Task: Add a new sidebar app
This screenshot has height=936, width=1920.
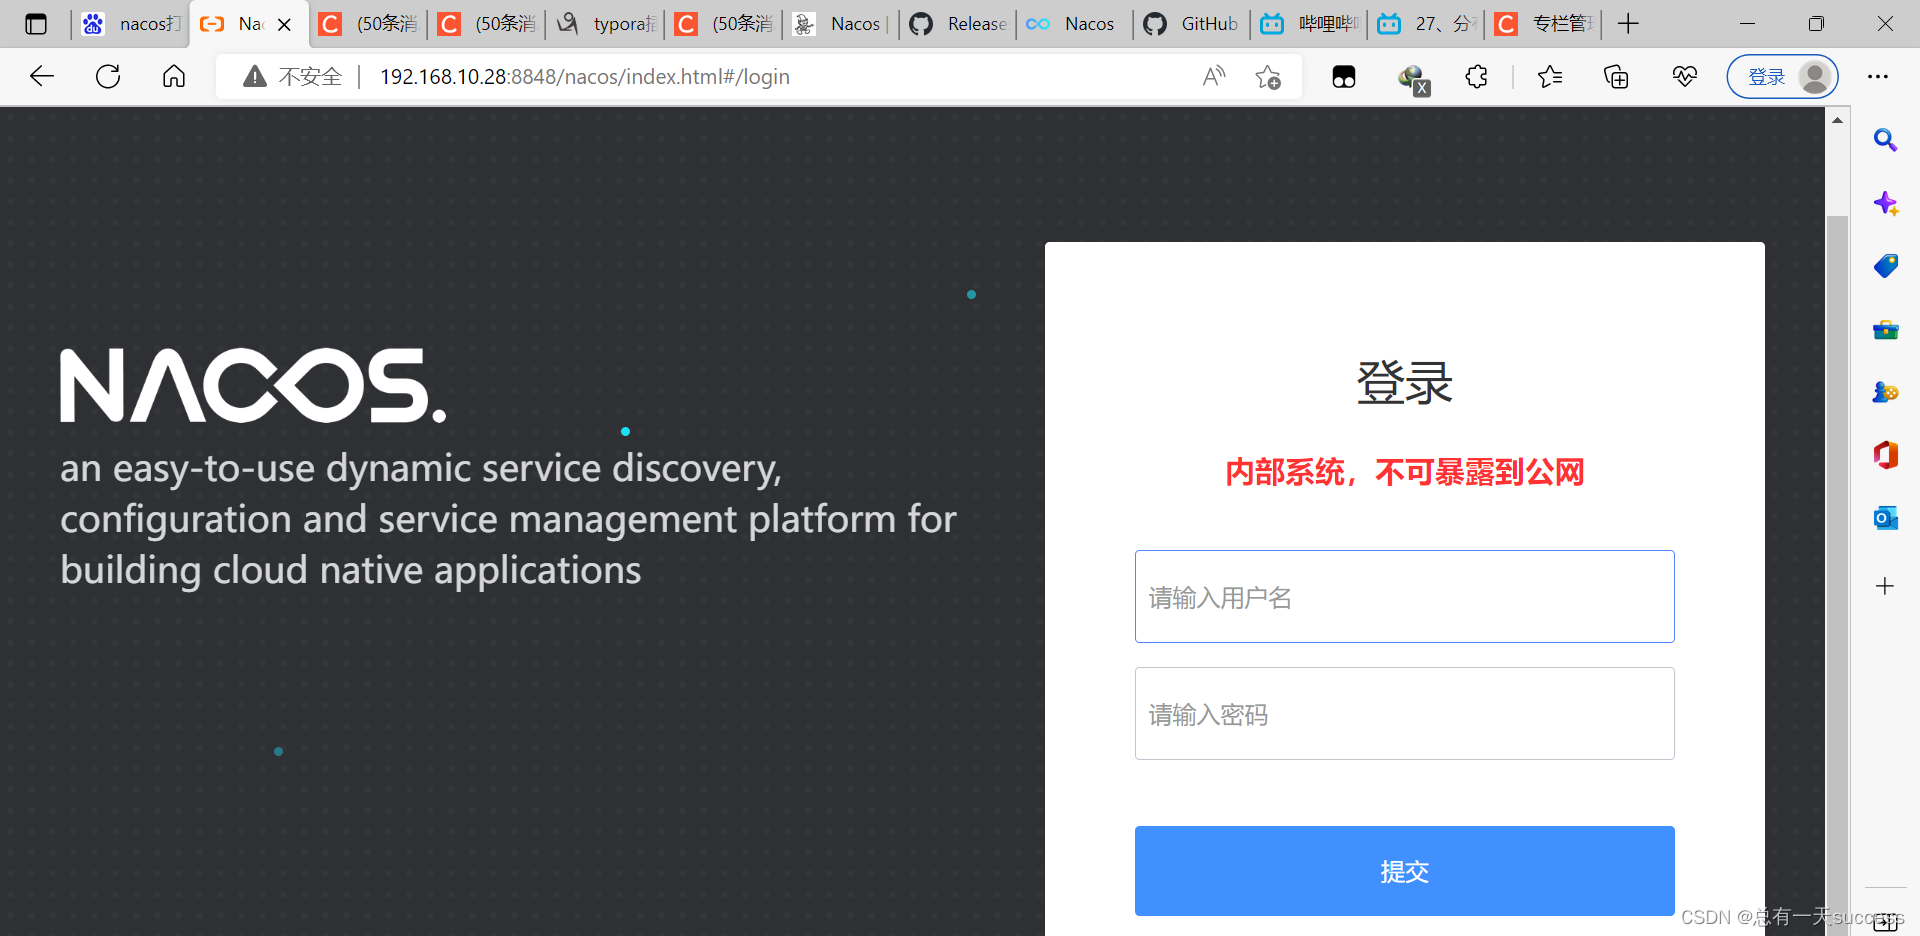Action: point(1885,586)
